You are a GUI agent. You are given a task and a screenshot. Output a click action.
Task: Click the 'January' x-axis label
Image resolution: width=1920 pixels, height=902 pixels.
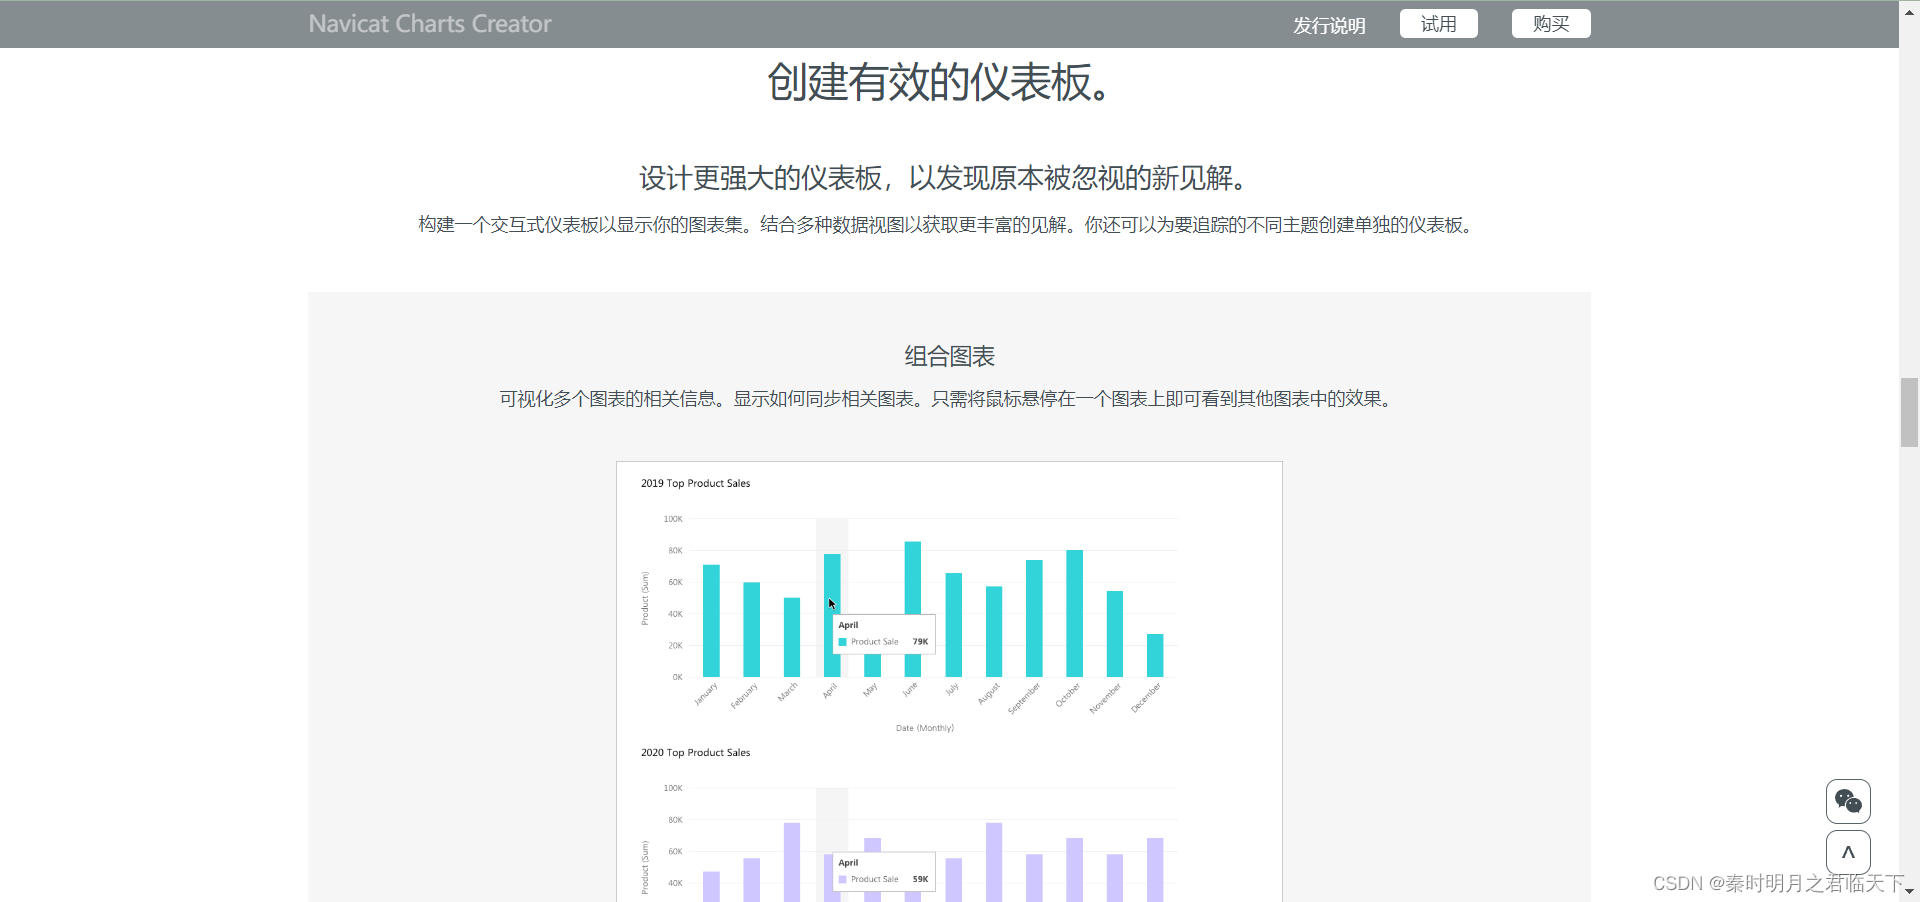[x=706, y=694]
